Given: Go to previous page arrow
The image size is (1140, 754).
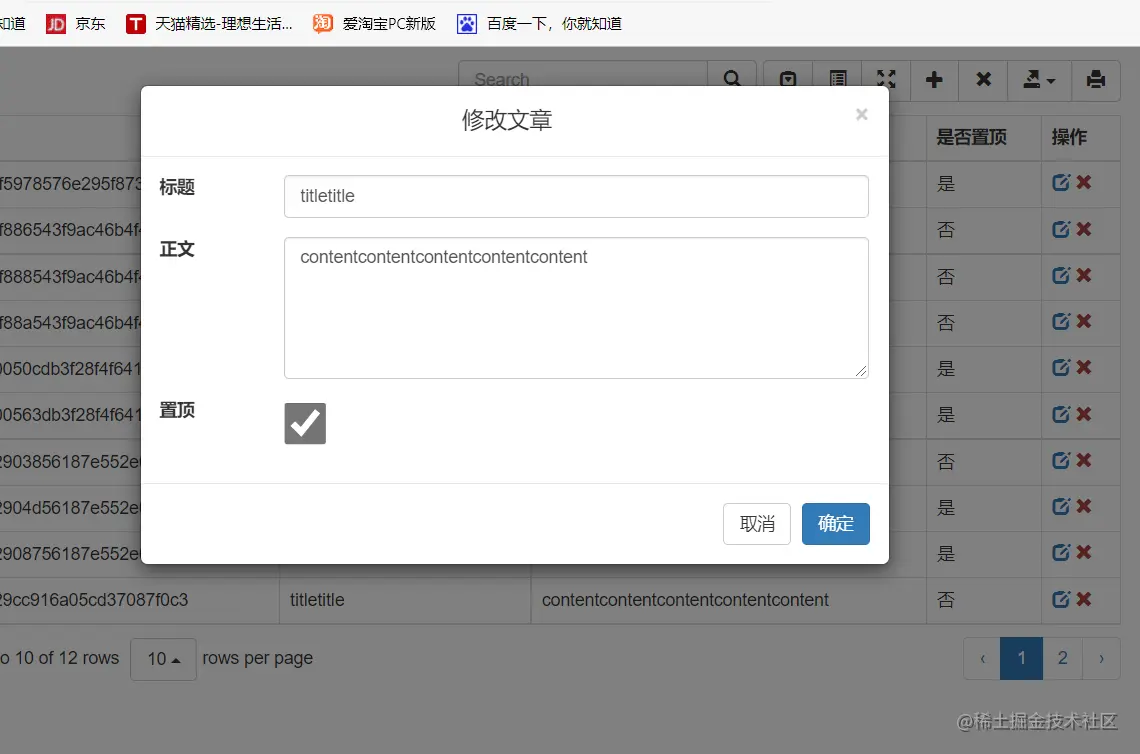Looking at the screenshot, I should click(982, 659).
